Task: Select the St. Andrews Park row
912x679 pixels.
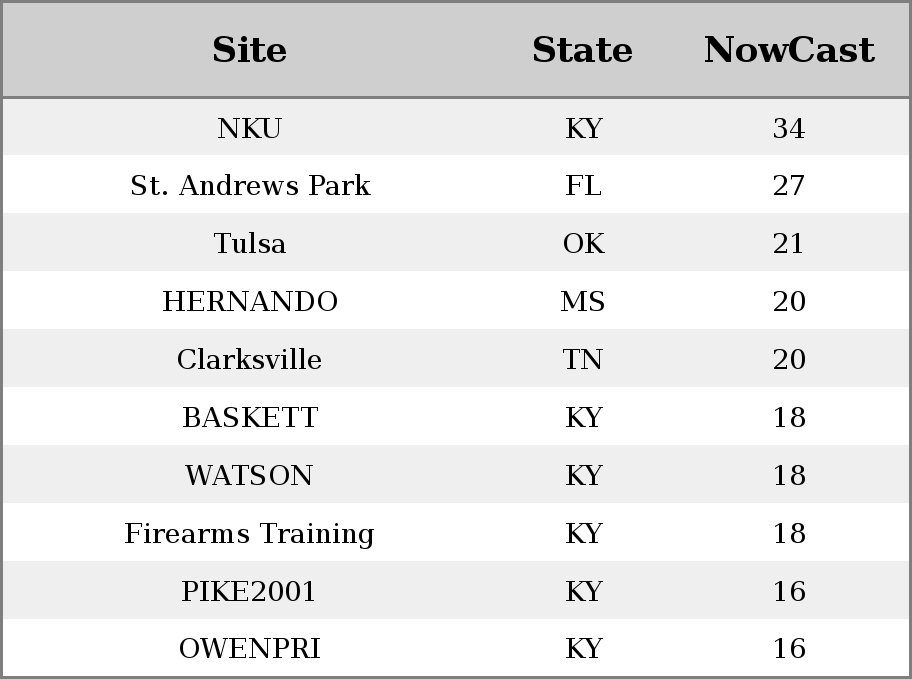Action: click(x=456, y=184)
